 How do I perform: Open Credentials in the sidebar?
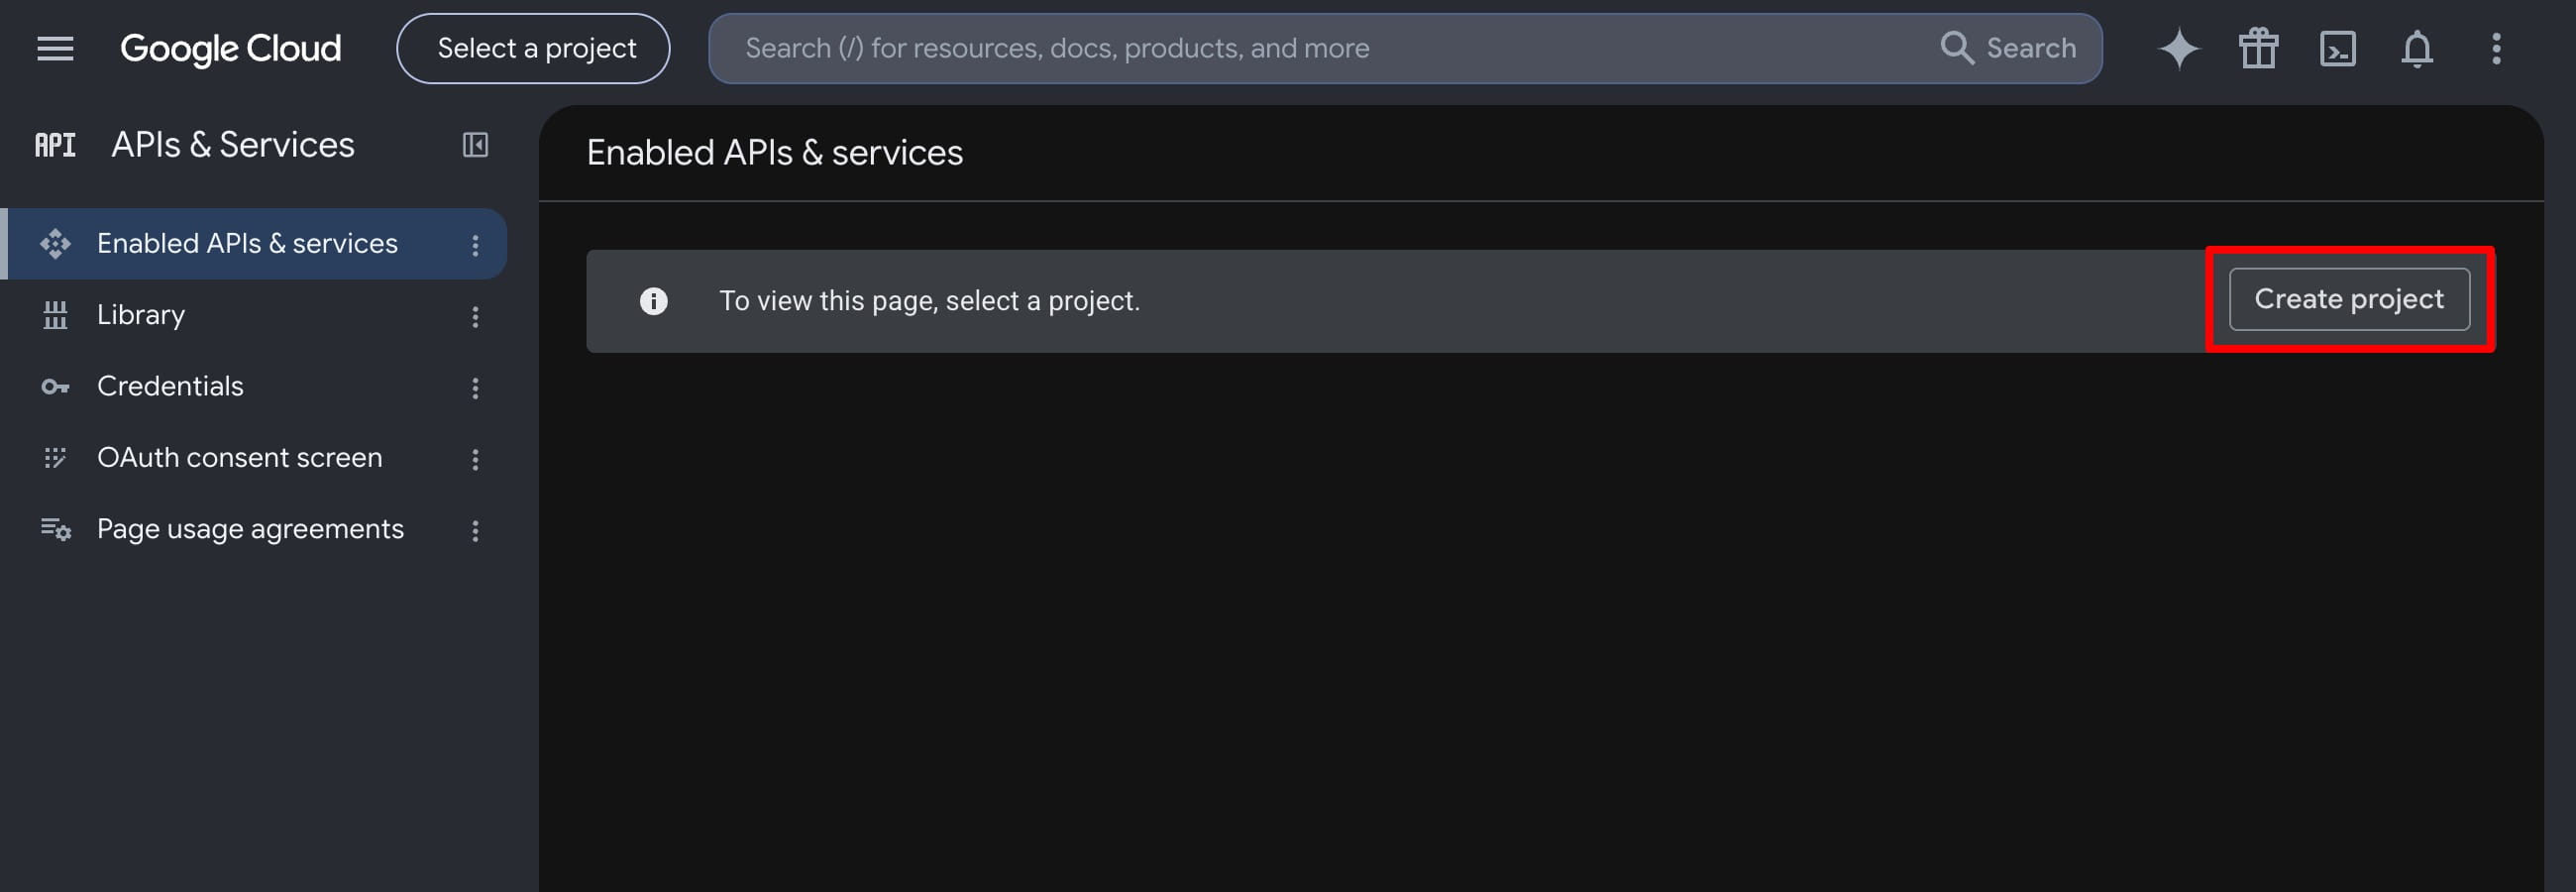coord(256,386)
